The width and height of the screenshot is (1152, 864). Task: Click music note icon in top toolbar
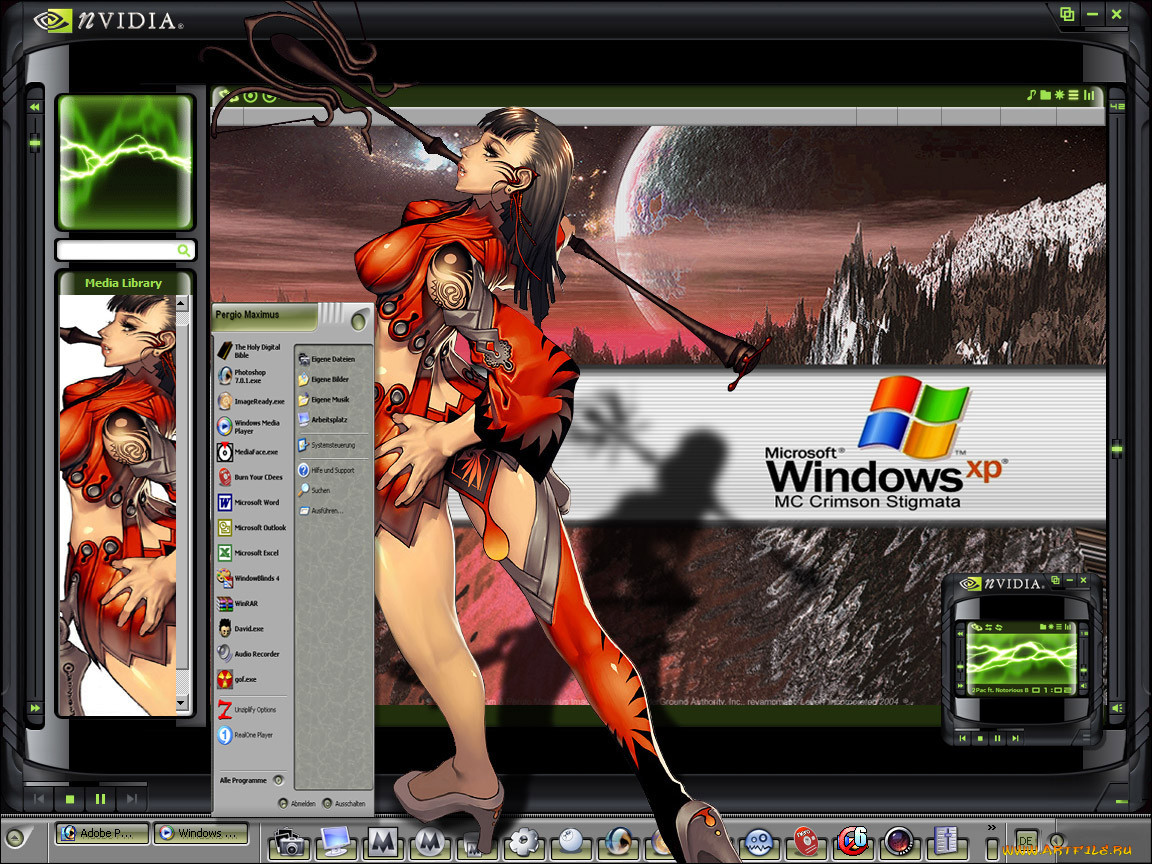[x=1031, y=96]
